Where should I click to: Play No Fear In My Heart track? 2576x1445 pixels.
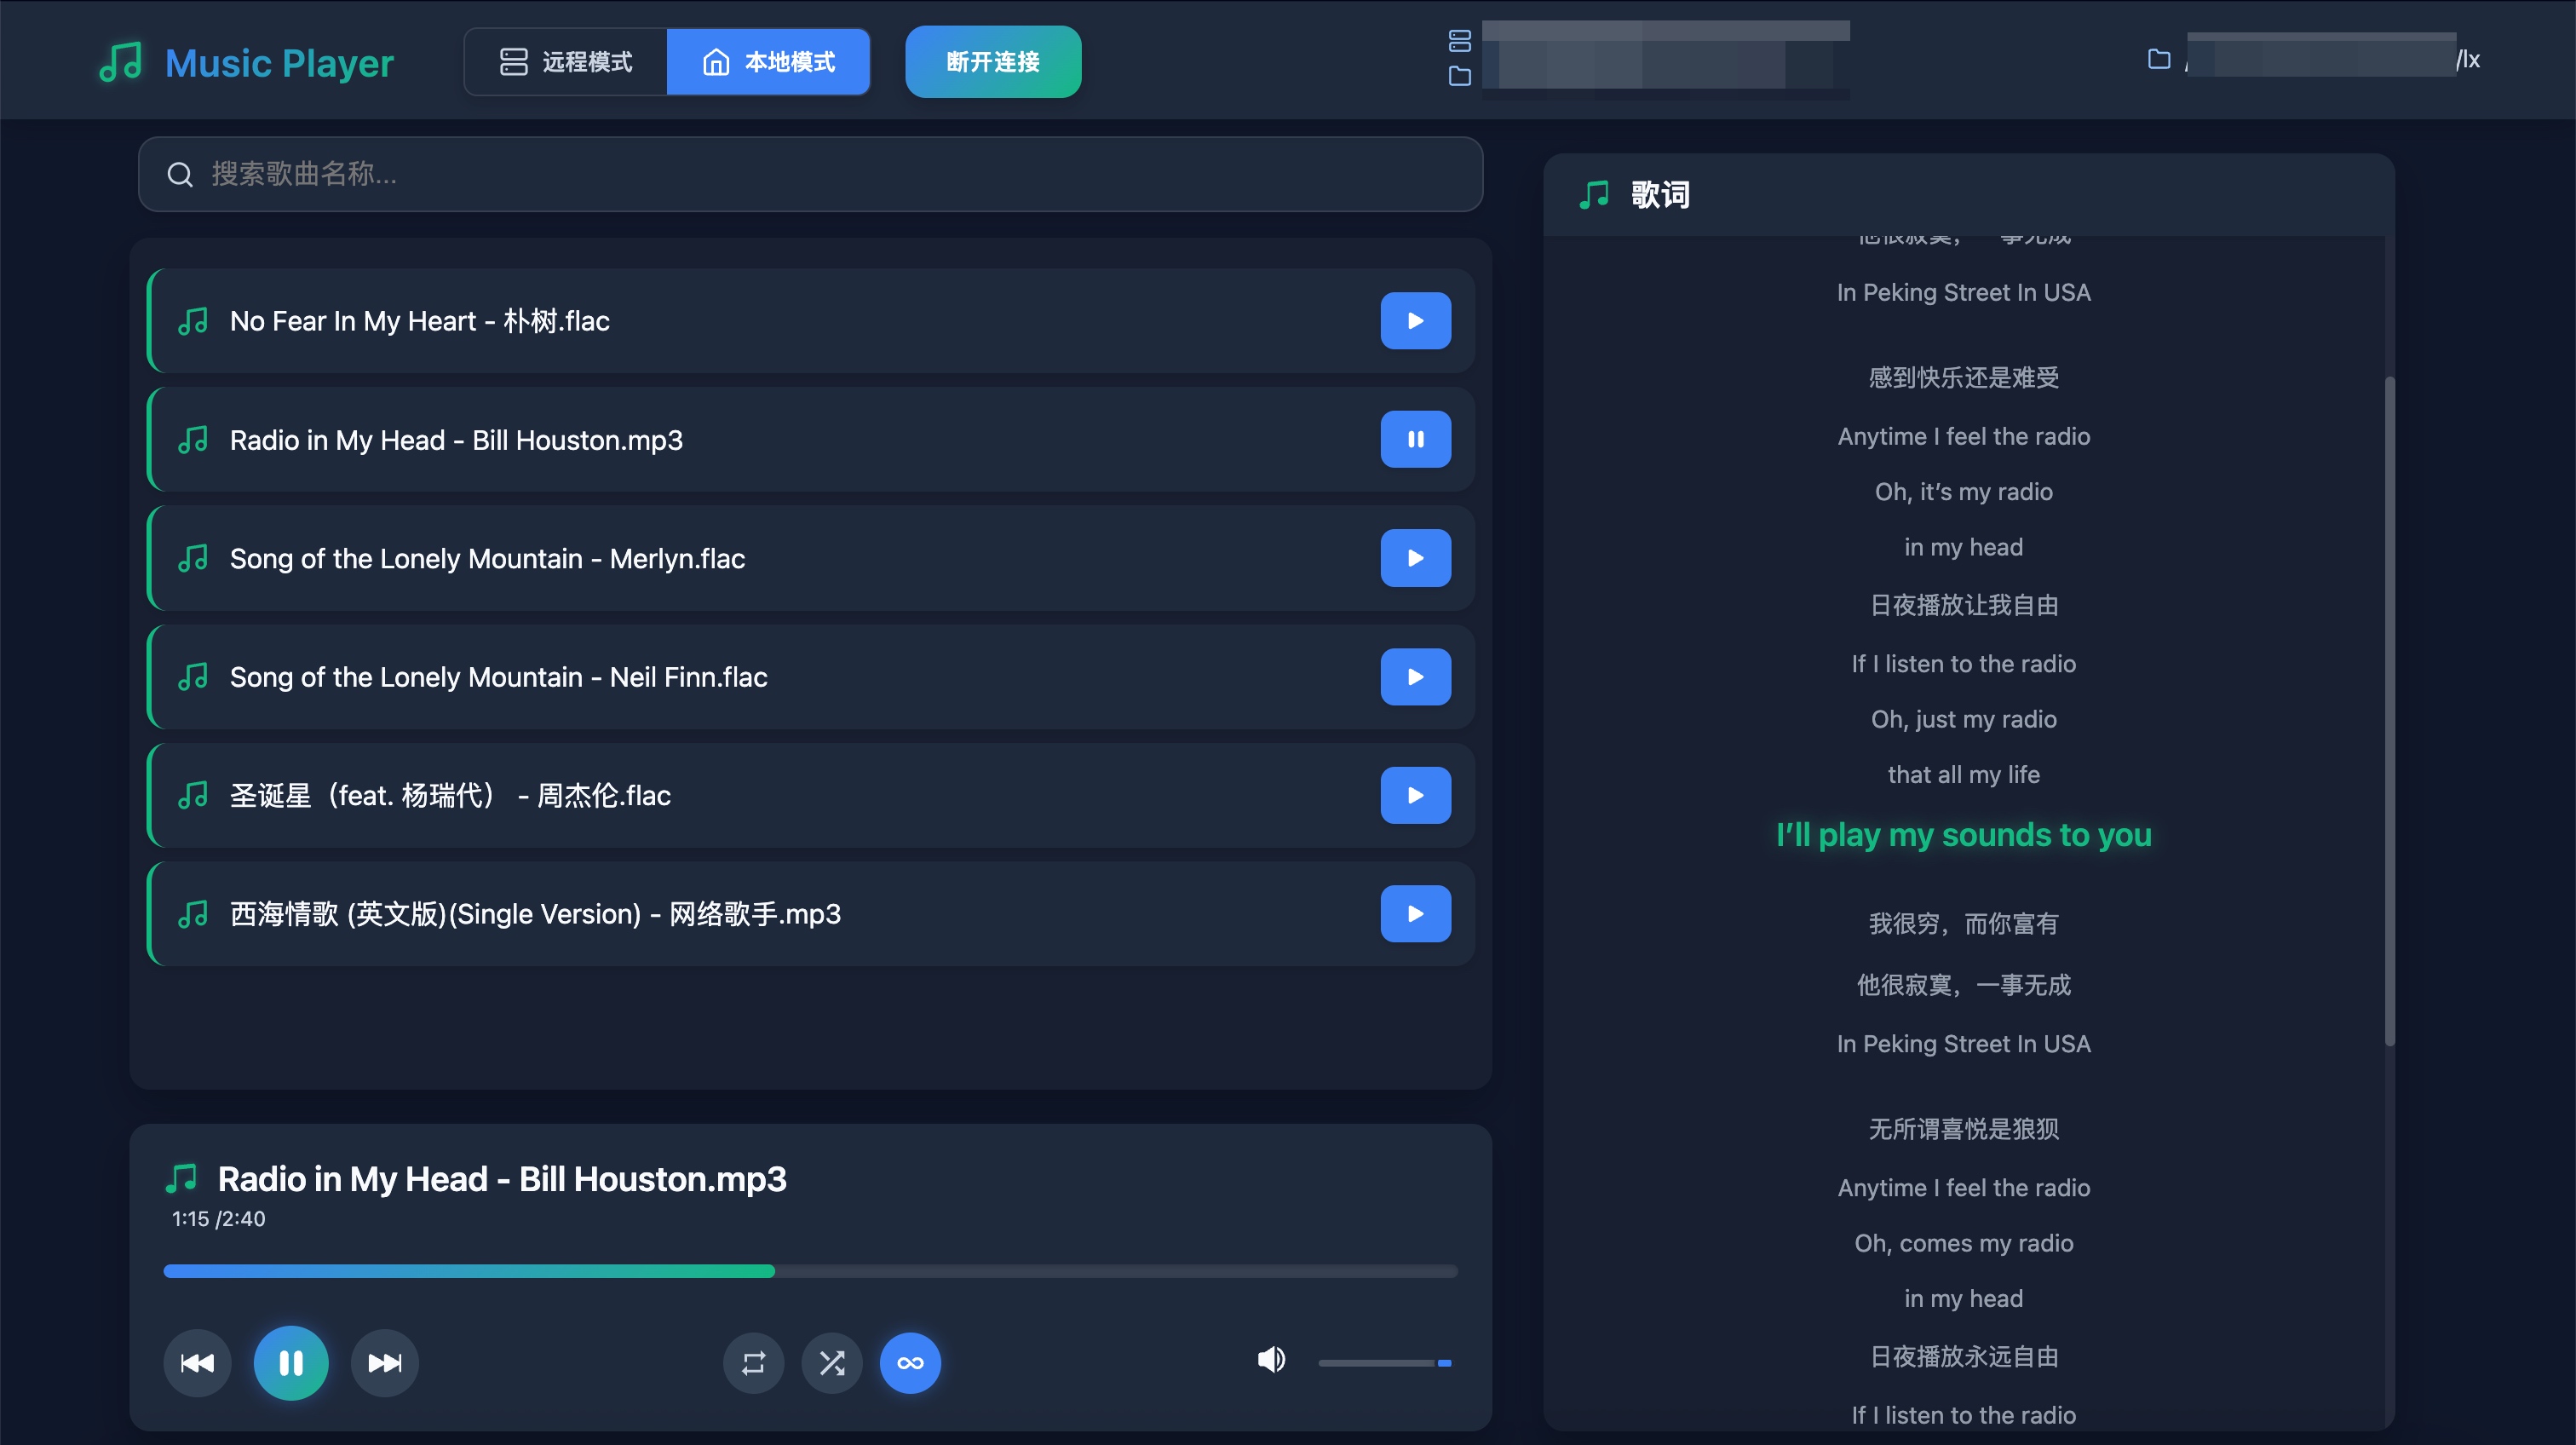point(1415,320)
